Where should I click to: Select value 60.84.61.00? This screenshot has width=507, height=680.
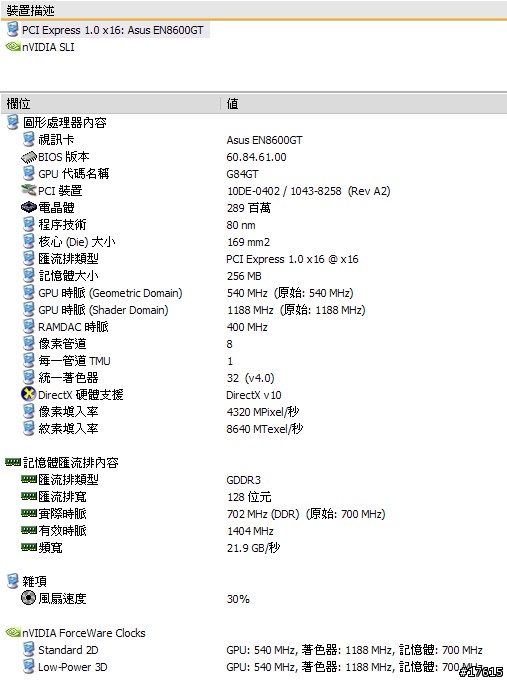256,157
